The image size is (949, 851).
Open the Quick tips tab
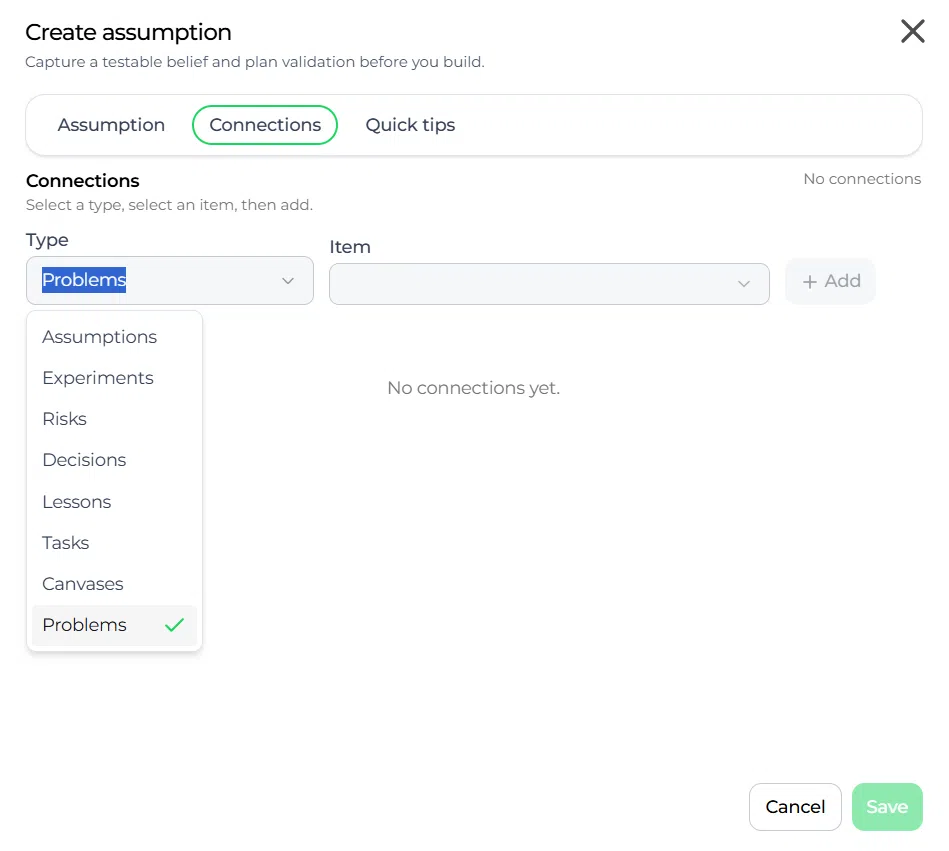coord(410,125)
